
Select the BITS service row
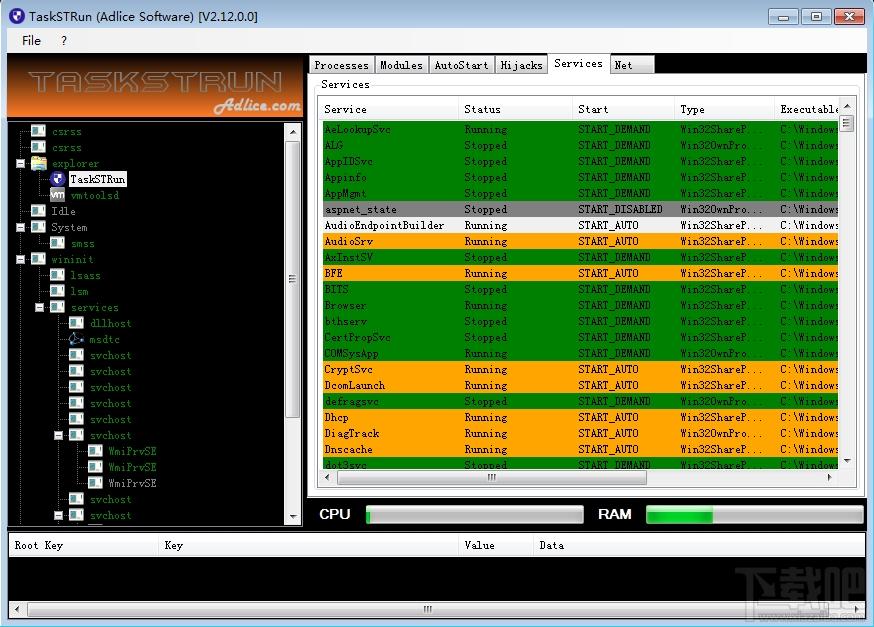580,289
